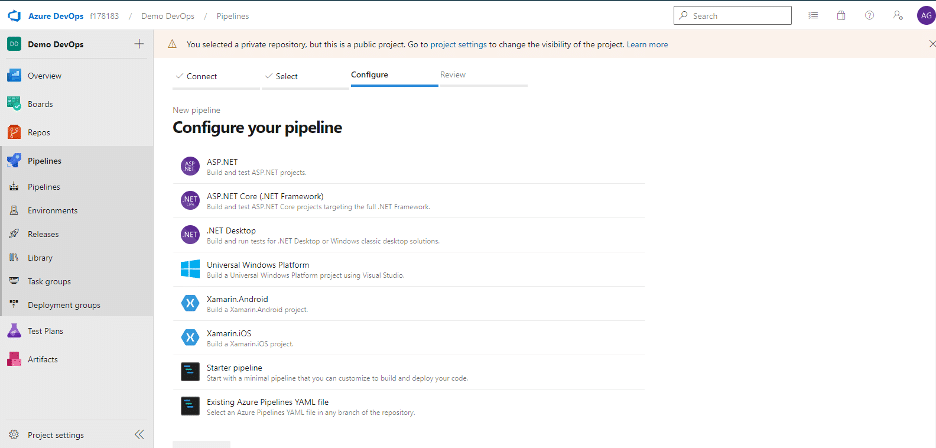Click the Deployment groups icon
The width and height of the screenshot is (936, 448).
click(14, 305)
